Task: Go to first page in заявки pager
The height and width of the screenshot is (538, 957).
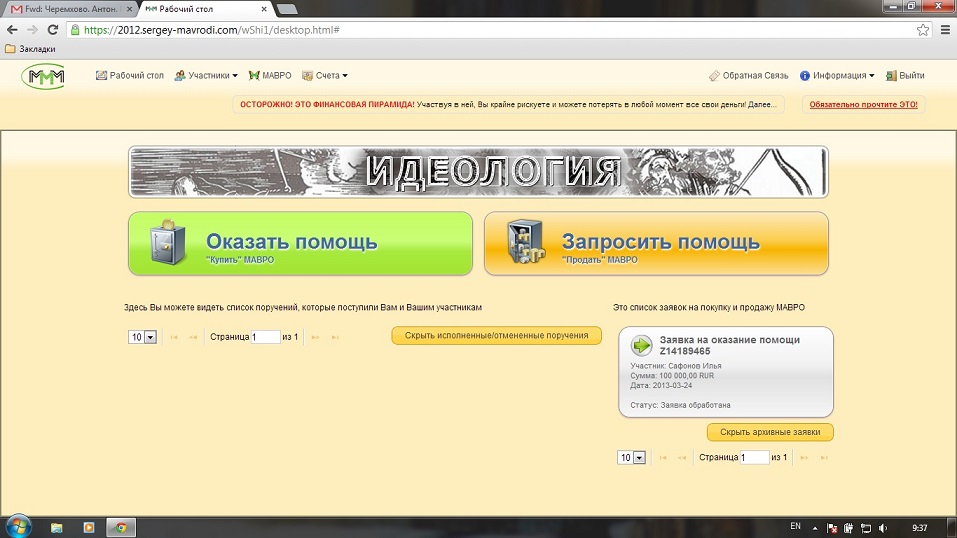Action: click(x=663, y=457)
